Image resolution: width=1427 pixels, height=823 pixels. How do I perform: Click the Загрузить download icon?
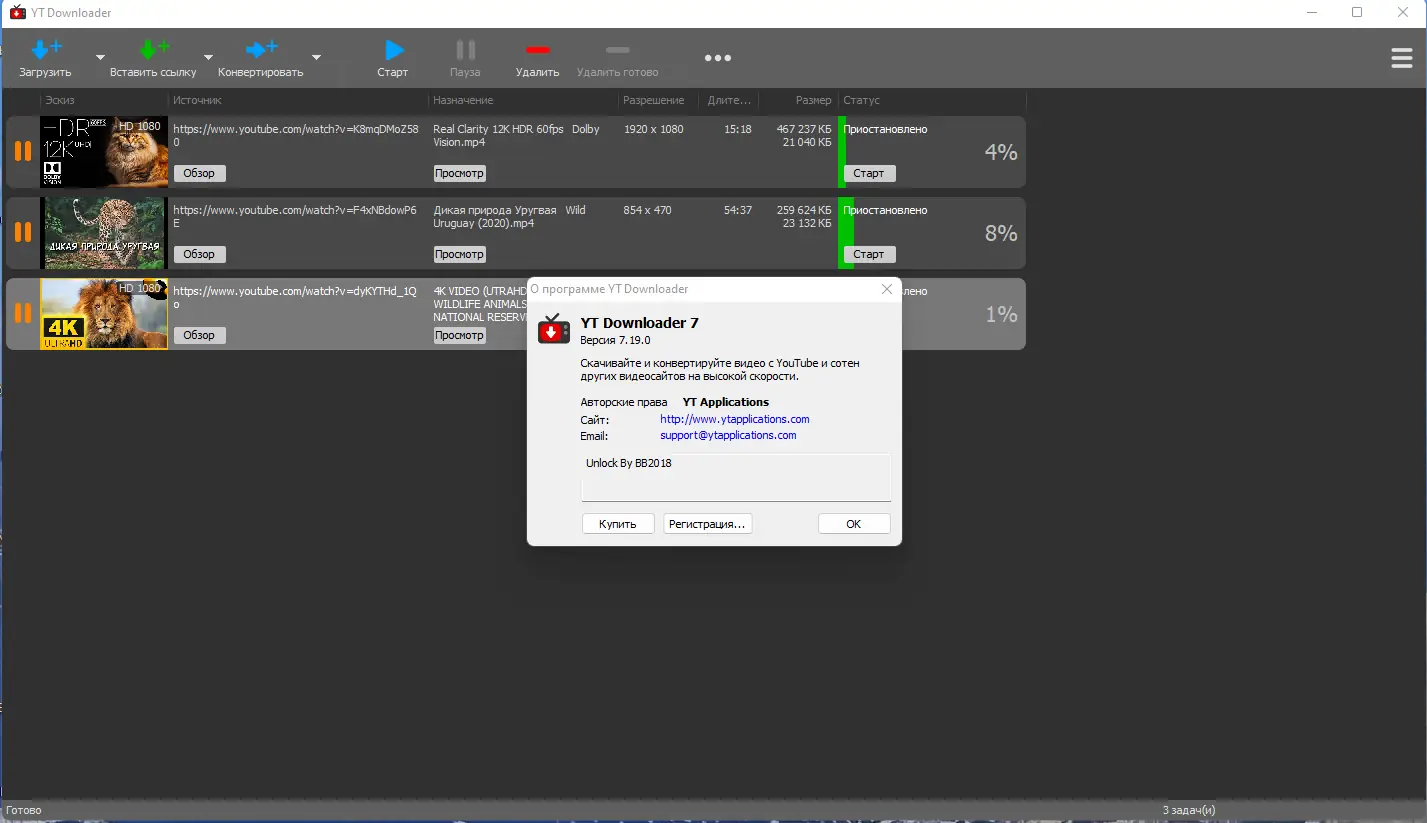[46, 47]
